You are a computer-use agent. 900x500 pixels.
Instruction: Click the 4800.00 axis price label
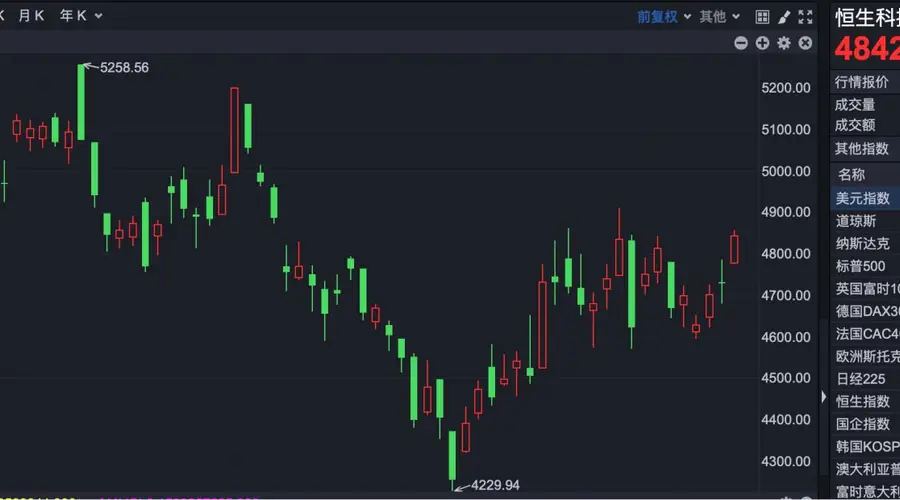pos(786,254)
